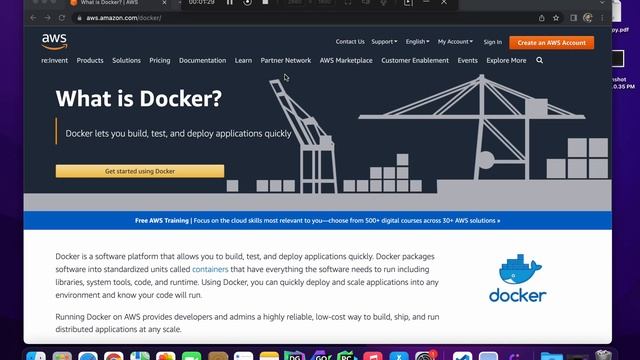The image size is (640, 360).
Task: Open the browser side panel icon
Action: click(573, 18)
